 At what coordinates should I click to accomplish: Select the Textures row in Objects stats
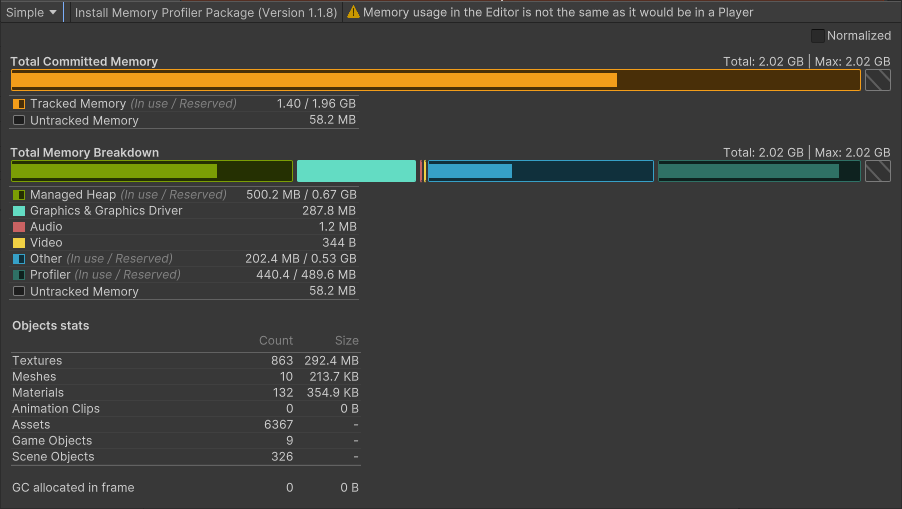tap(185, 361)
